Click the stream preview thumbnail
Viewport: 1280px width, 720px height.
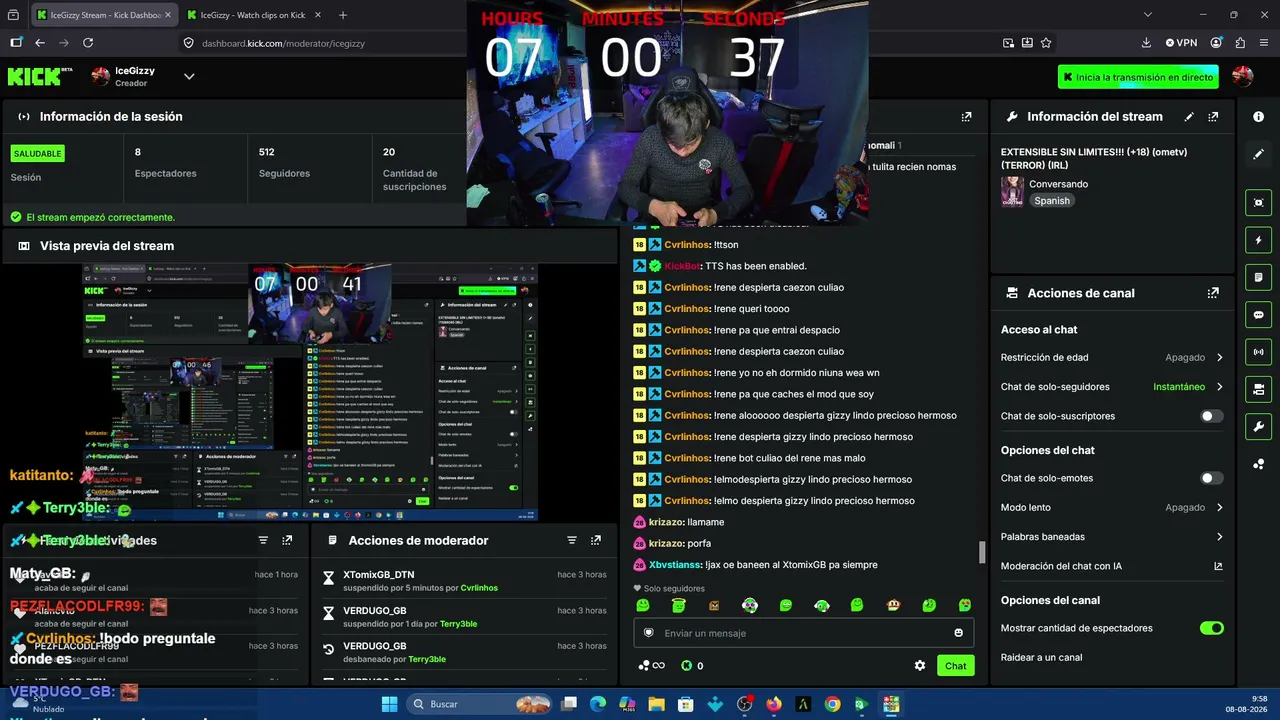[x=310, y=392]
